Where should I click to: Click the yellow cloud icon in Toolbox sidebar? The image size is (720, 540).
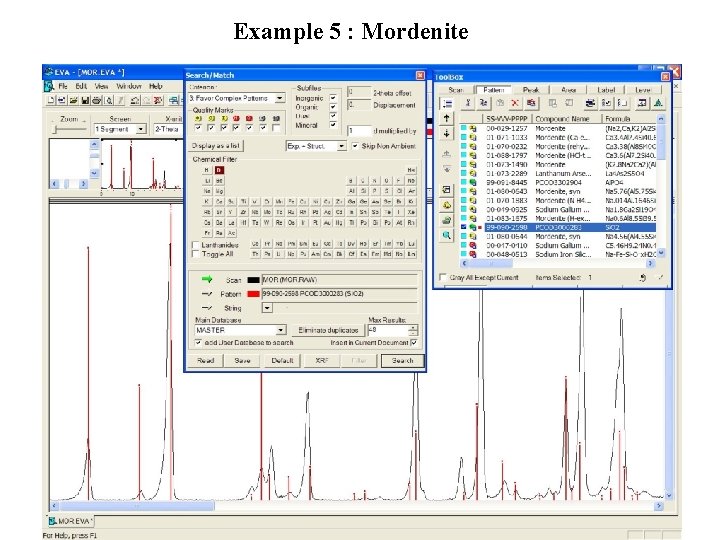[x=446, y=205]
